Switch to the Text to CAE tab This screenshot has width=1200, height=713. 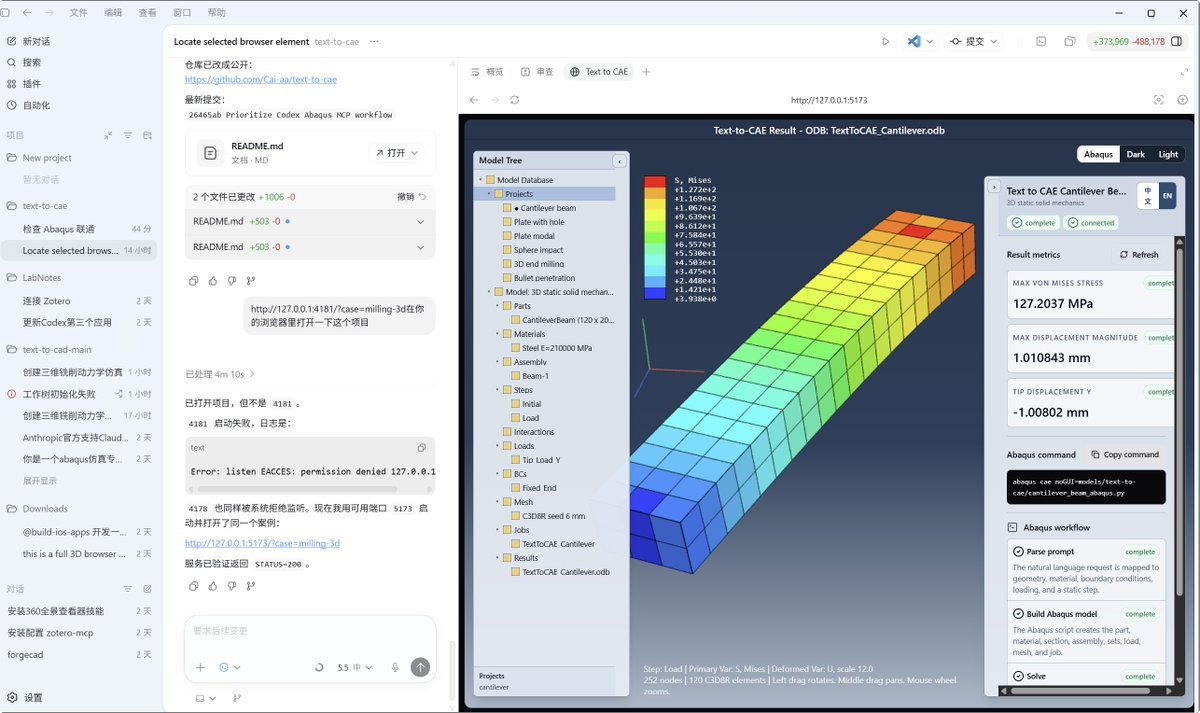[599, 72]
